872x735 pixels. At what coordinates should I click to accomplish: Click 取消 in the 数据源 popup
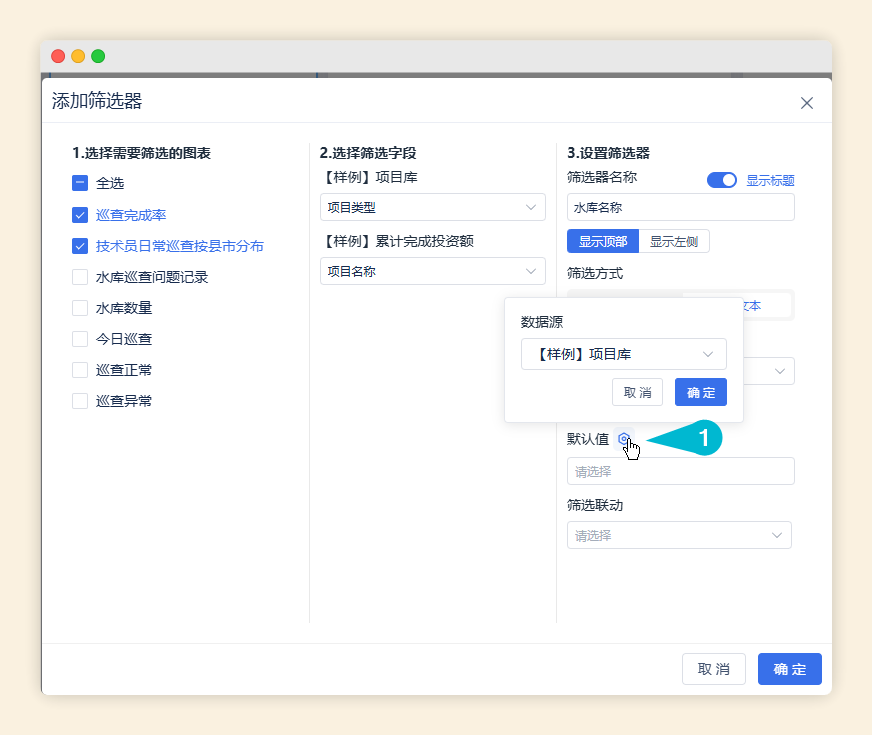tap(637, 392)
